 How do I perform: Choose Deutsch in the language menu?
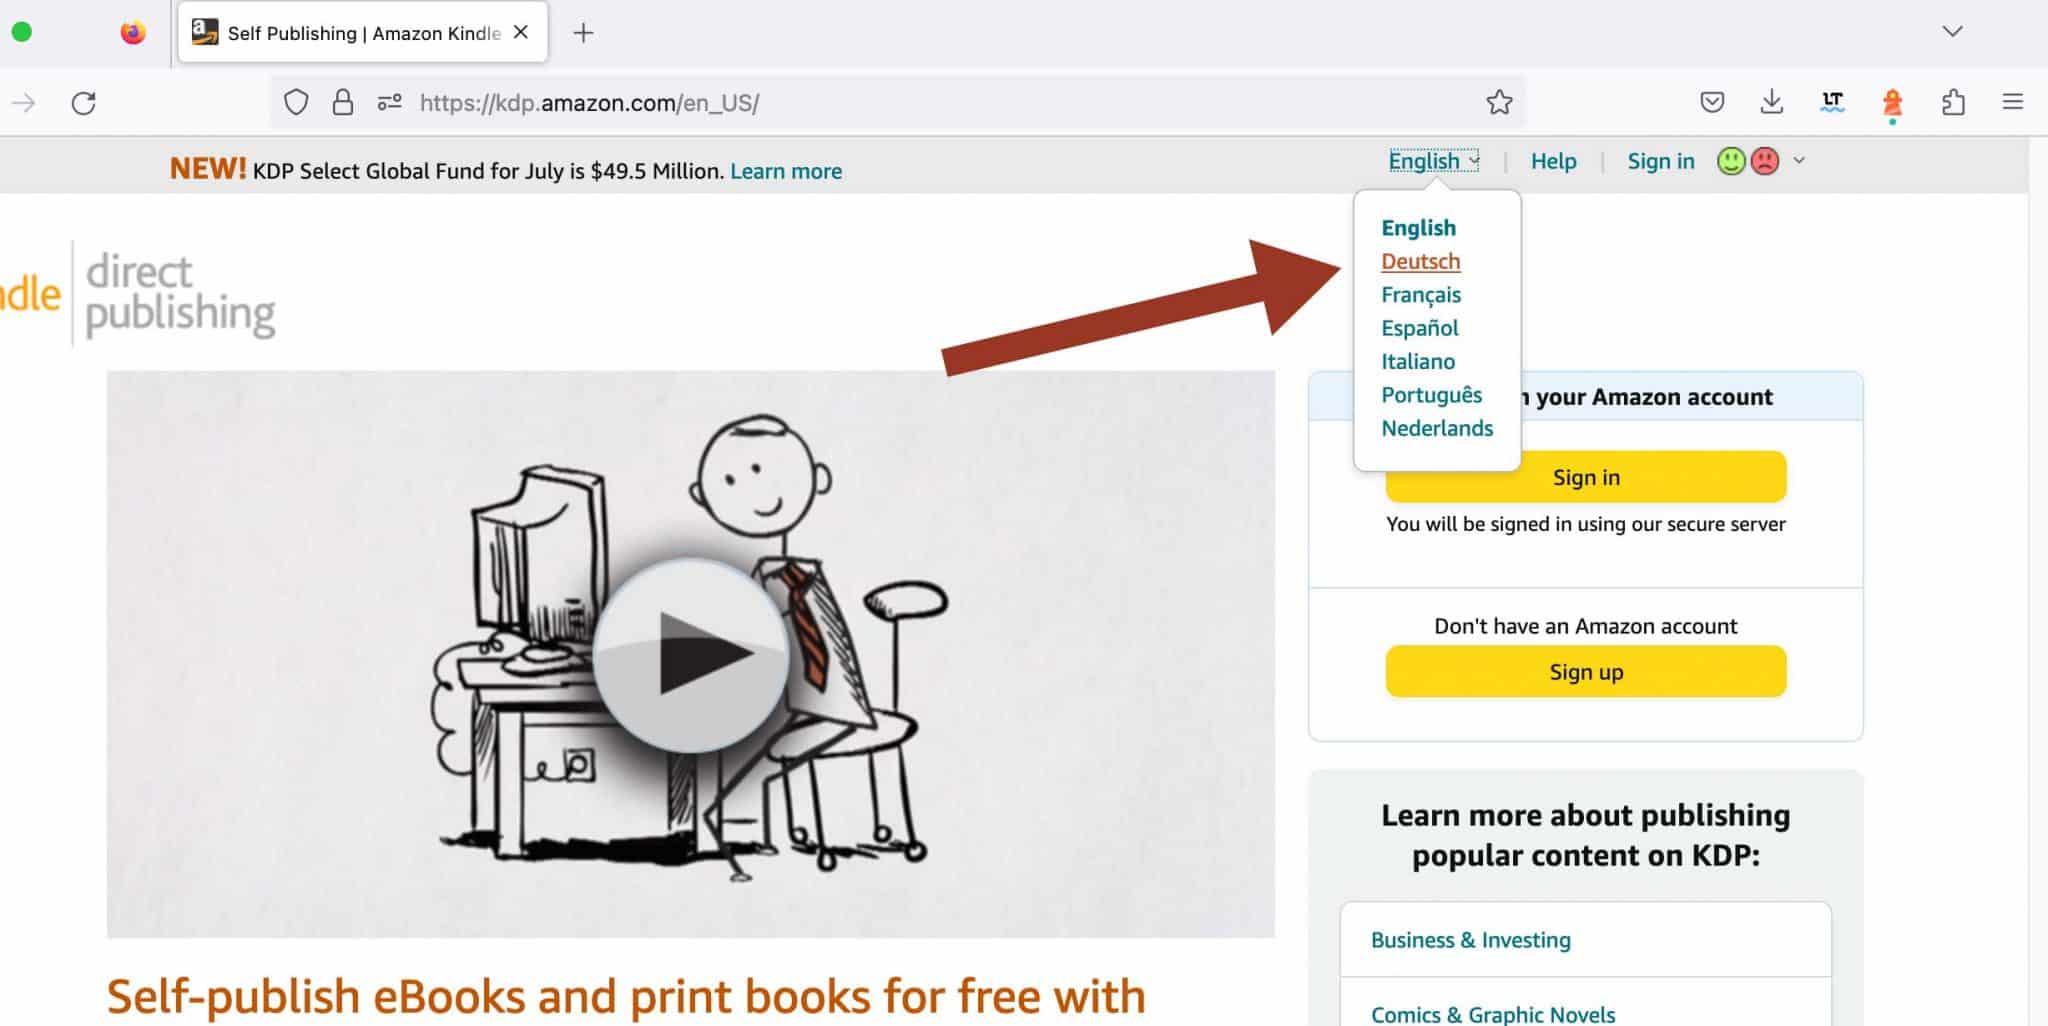[x=1420, y=261]
